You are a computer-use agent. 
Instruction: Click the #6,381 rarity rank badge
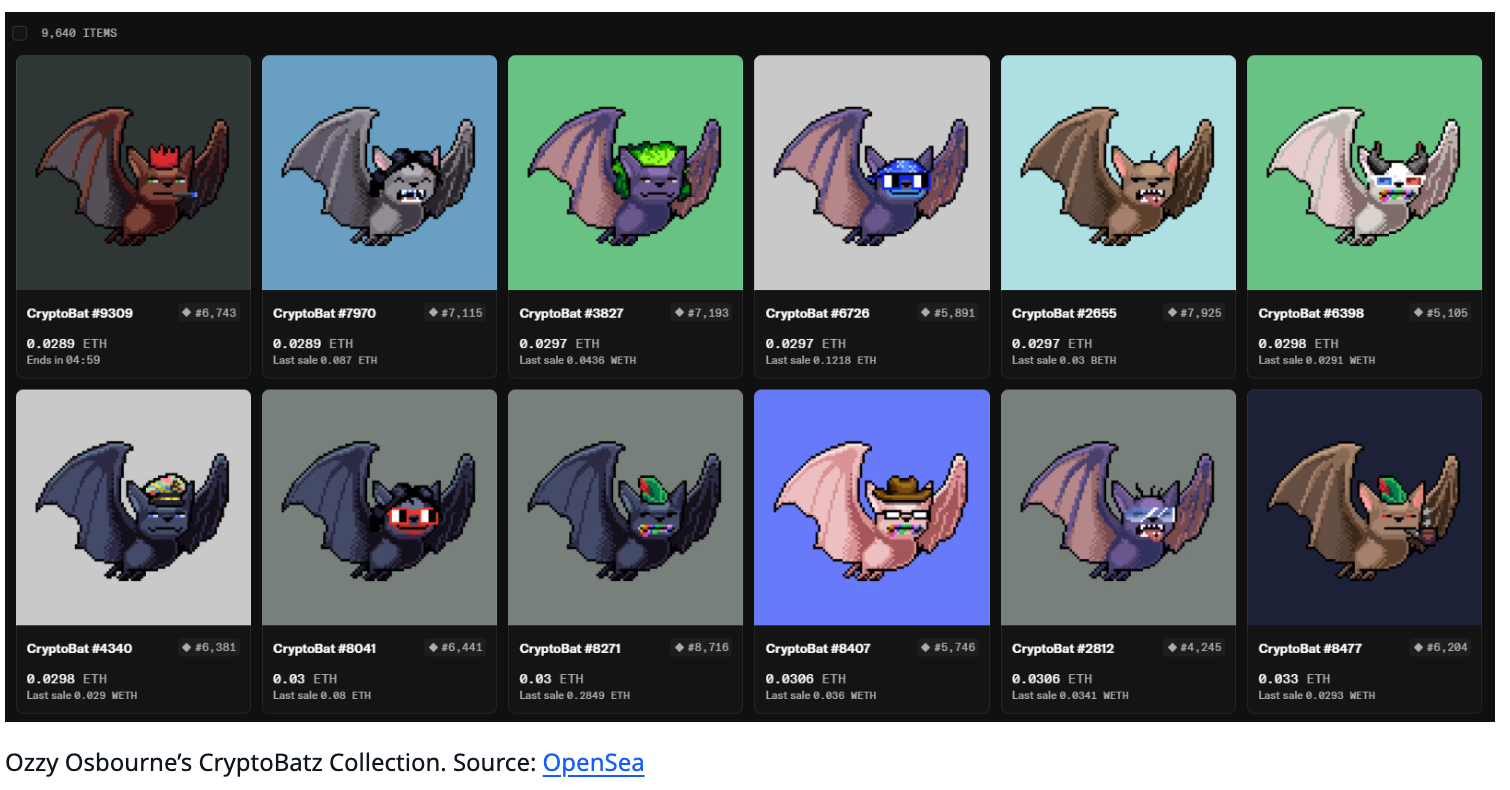point(210,647)
